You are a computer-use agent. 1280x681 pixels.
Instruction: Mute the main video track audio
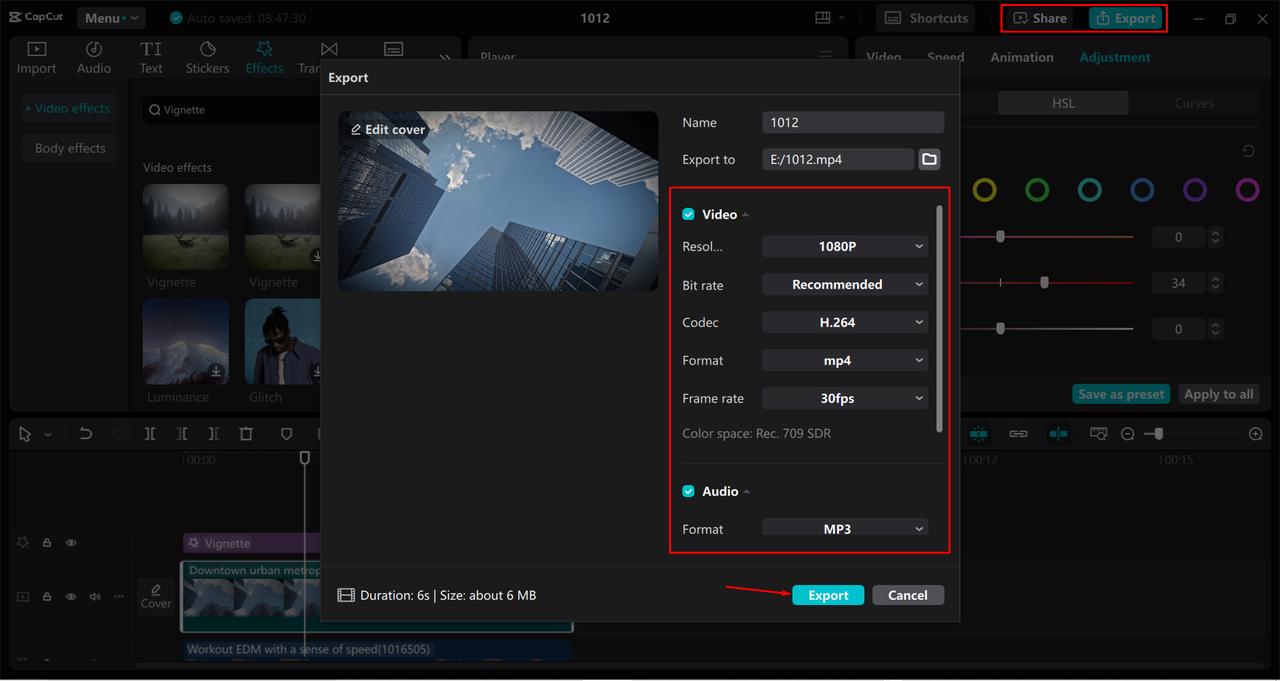95,597
